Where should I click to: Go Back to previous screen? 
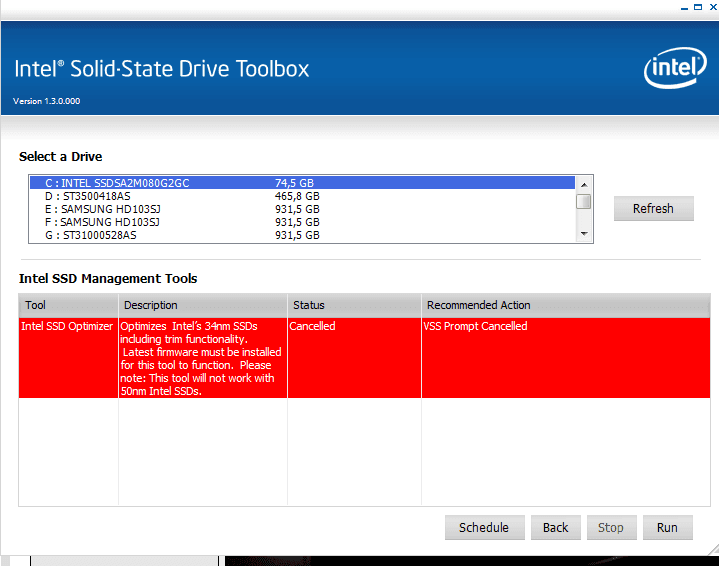[555, 527]
